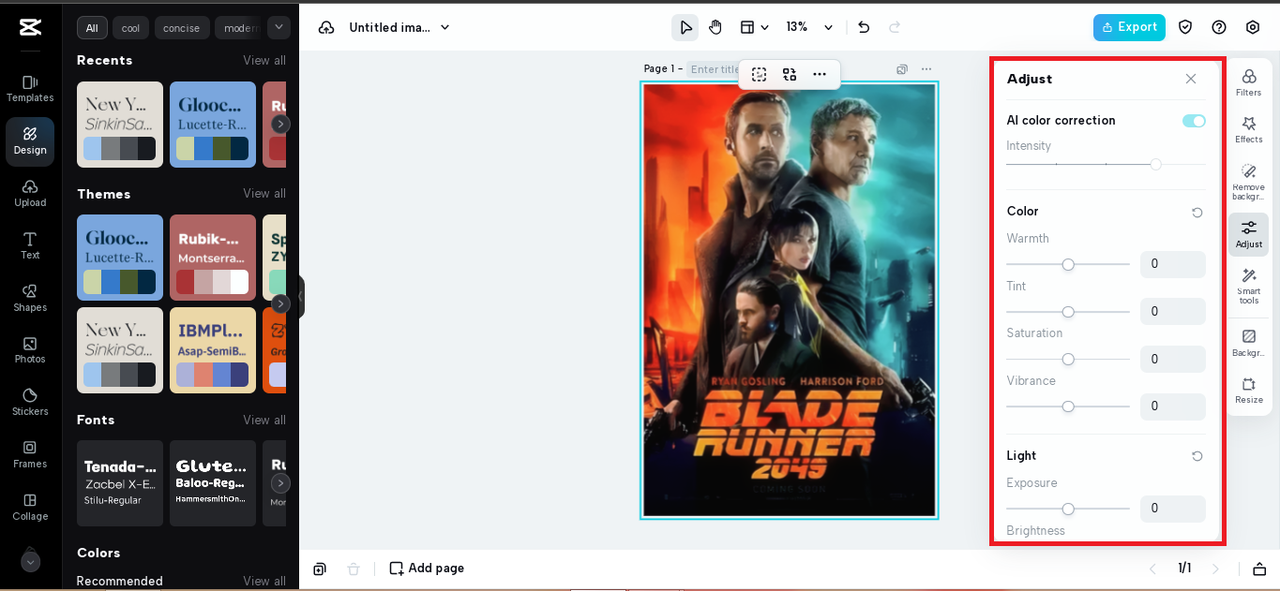Show more Fonts with the arrow
This screenshot has width=1280, height=591.
point(281,483)
